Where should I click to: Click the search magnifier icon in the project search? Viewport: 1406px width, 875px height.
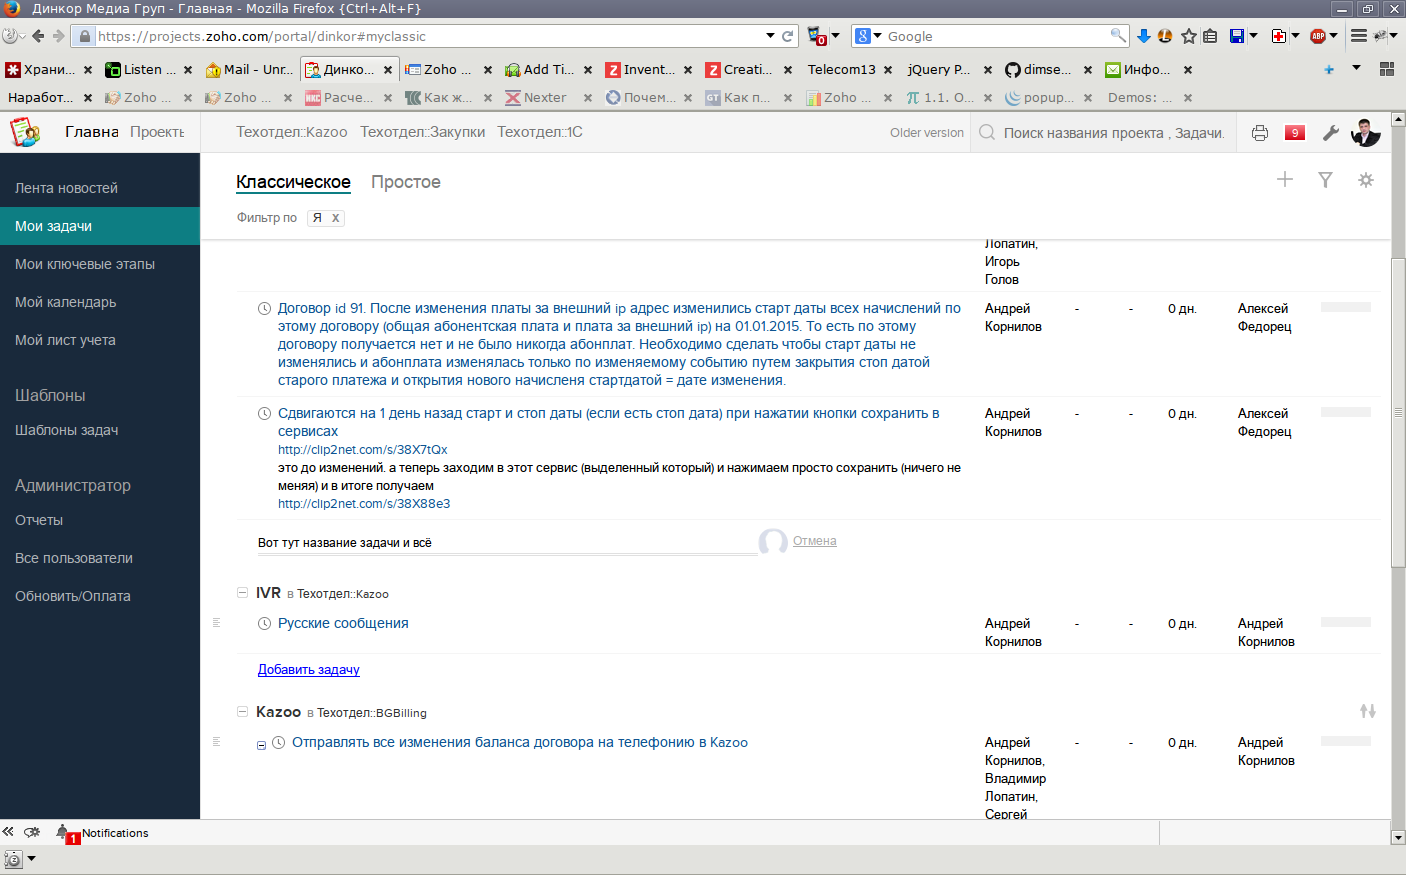click(x=987, y=132)
